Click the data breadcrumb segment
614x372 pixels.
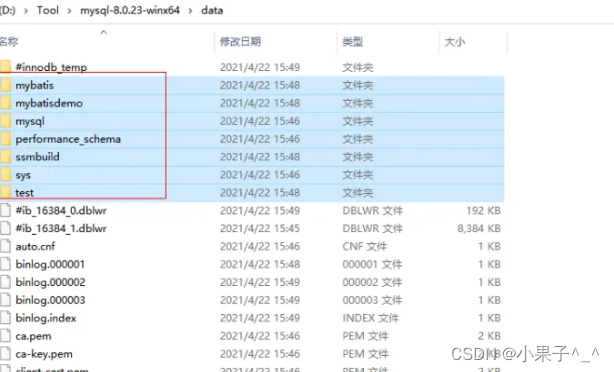212,10
